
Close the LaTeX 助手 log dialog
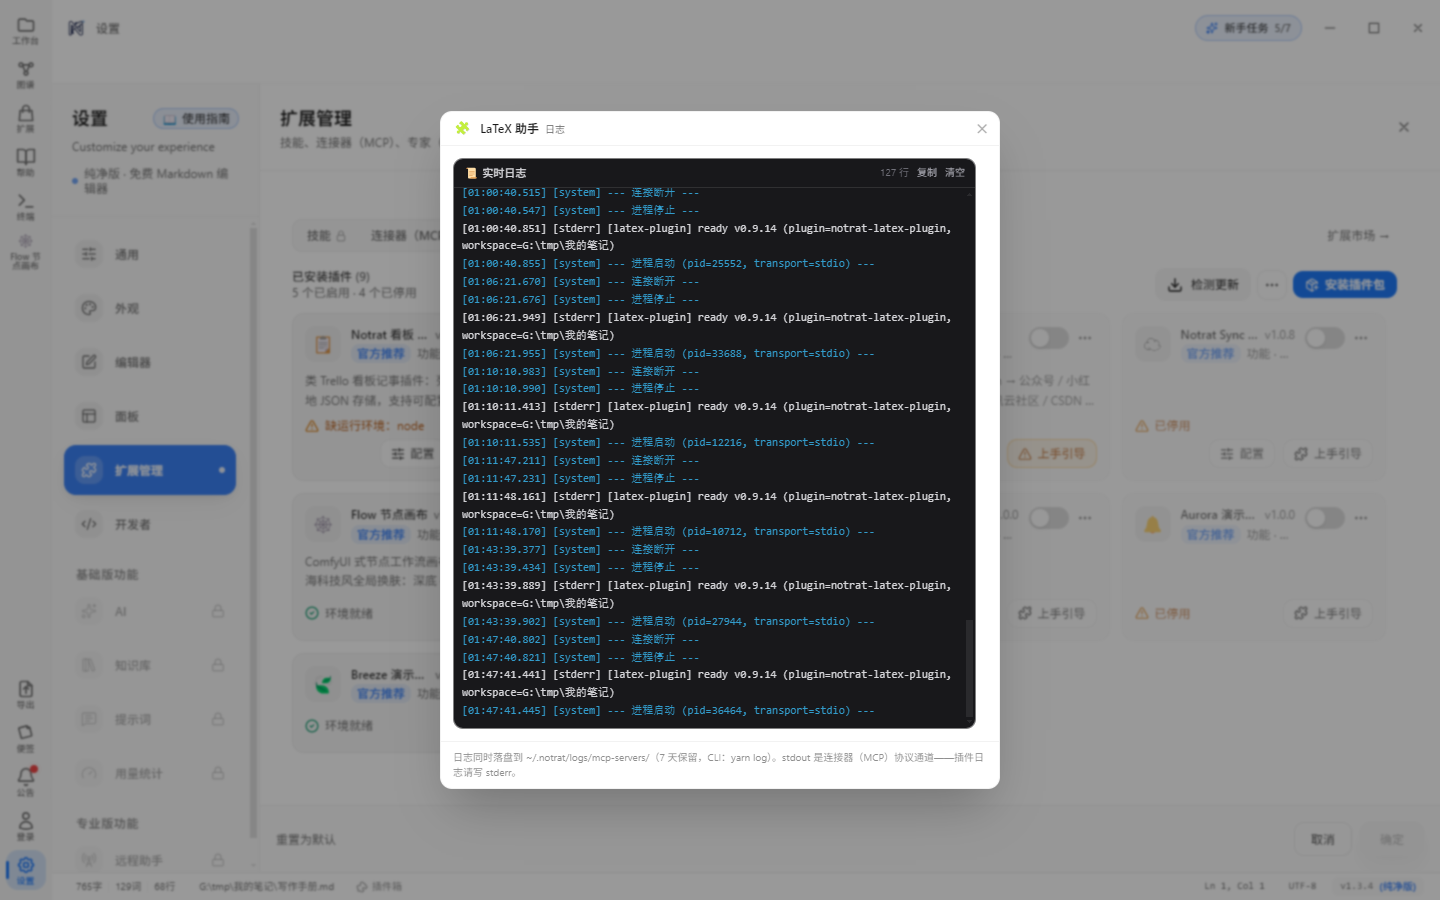pyautogui.click(x=982, y=129)
